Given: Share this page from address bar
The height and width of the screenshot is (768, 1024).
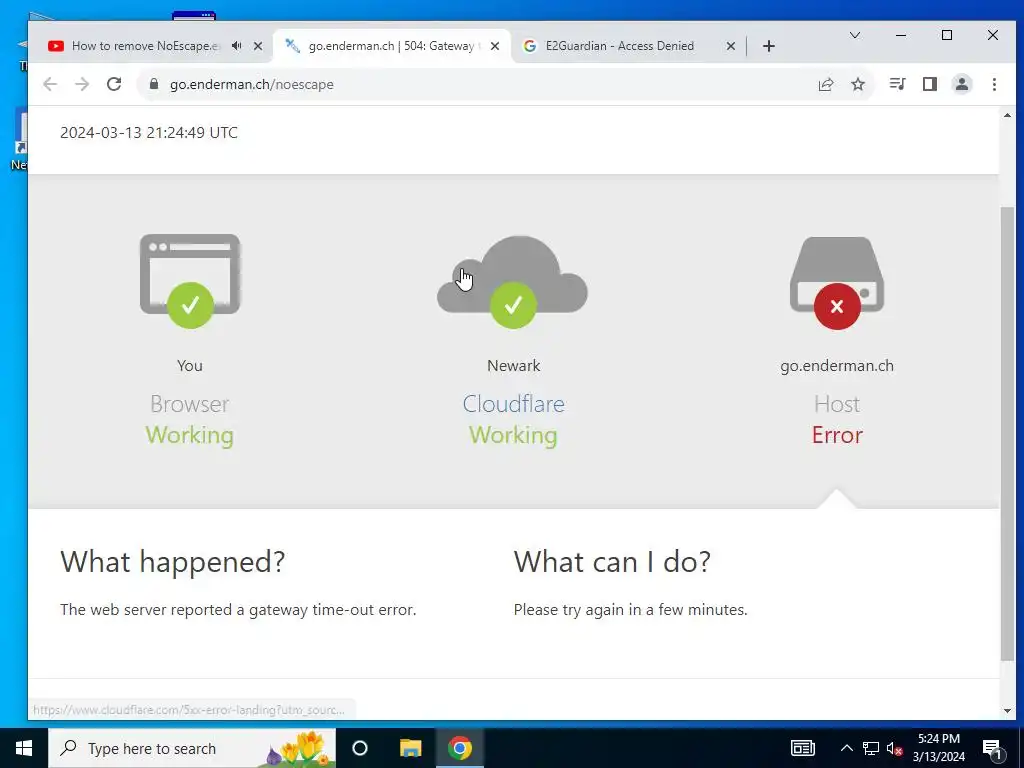Looking at the screenshot, I should click(x=825, y=84).
